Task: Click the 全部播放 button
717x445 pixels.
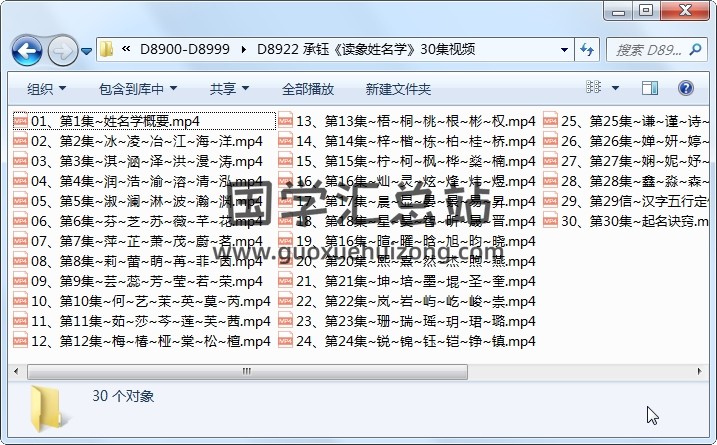Action: coord(308,89)
